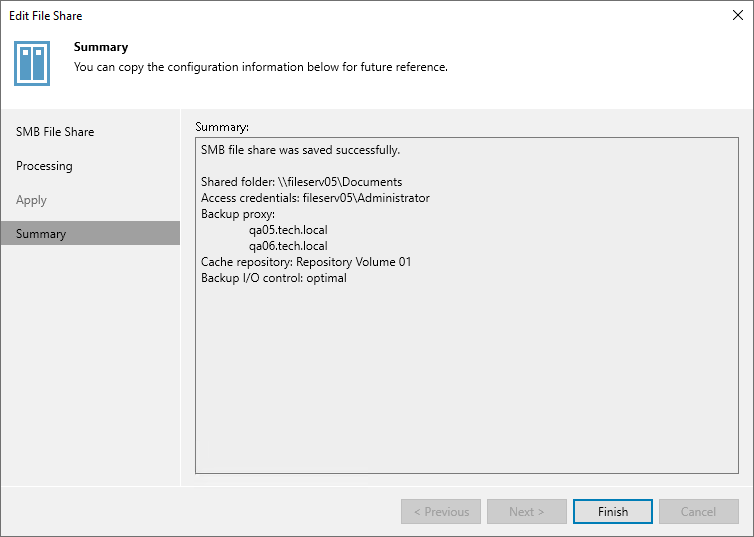754x537 pixels.
Task: Click the Edit File Share window title
Action: tap(46, 16)
